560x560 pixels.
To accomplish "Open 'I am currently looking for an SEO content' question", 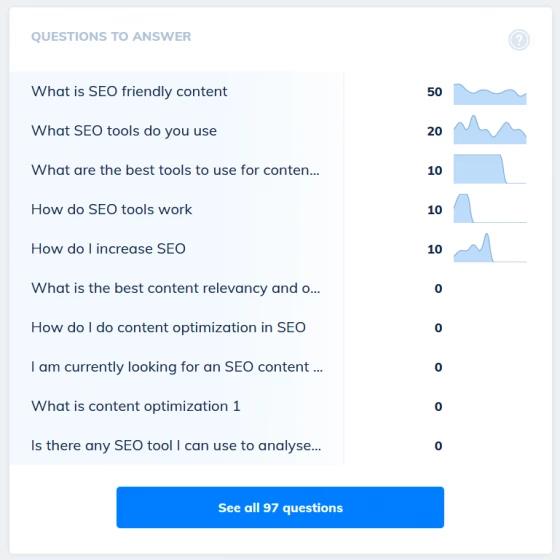I will pos(177,367).
